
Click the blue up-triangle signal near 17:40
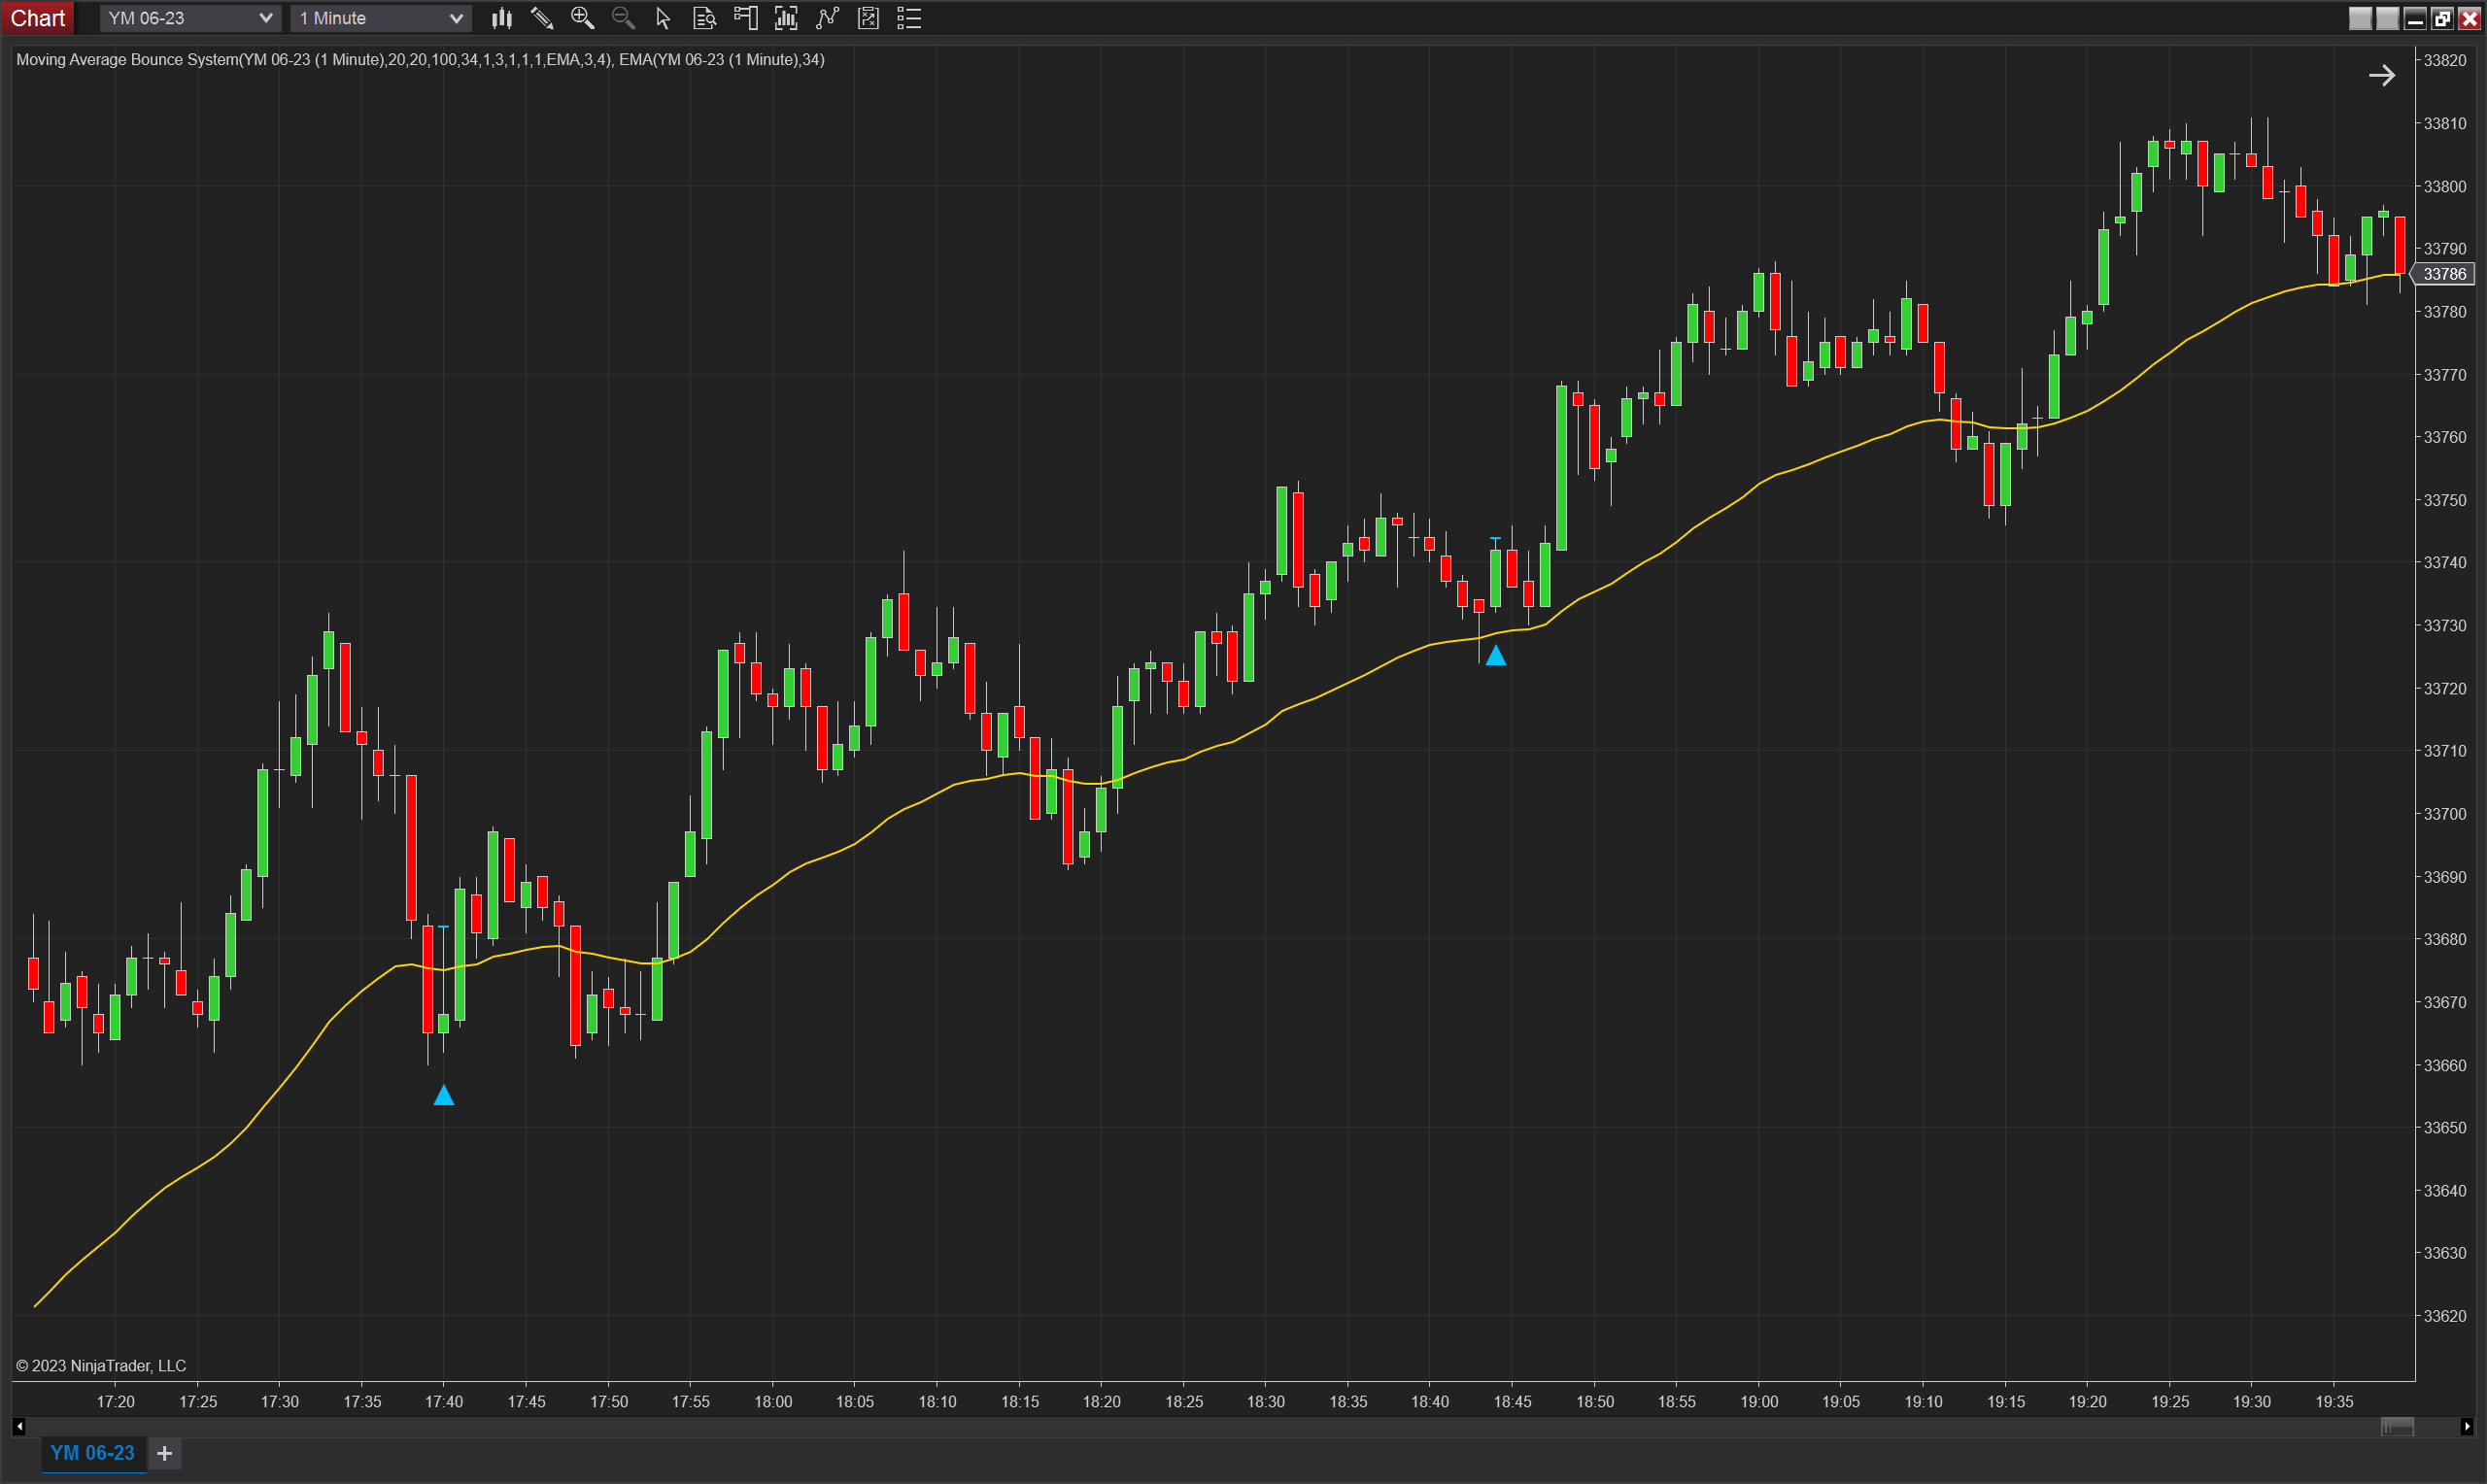pos(444,1096)
